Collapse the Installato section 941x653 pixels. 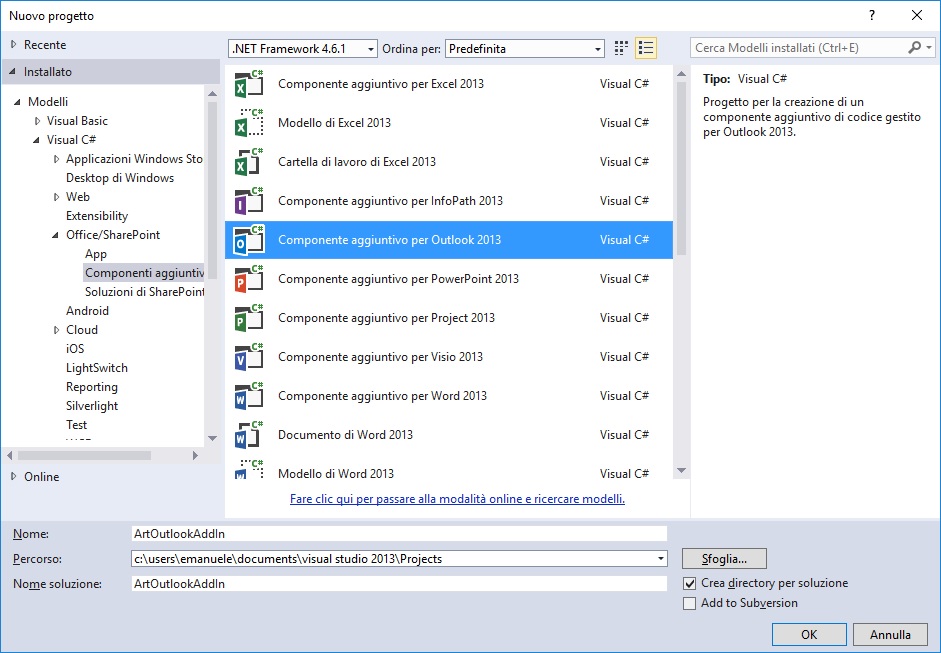click(13, 71)
